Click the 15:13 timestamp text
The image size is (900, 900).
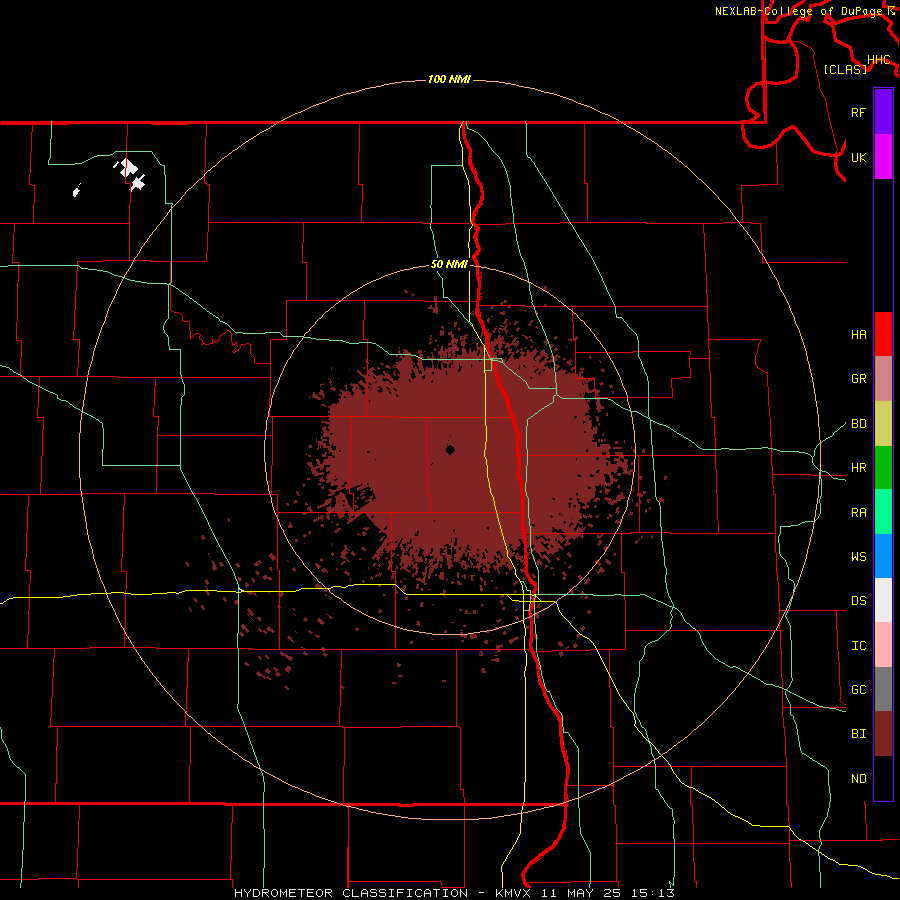[x=651, y=893]
